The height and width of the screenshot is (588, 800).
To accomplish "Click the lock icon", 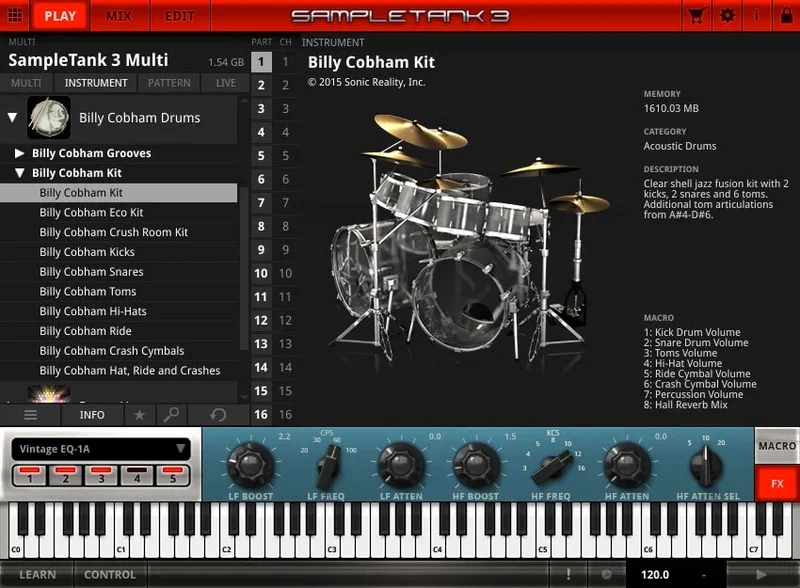I will [786, 16].
